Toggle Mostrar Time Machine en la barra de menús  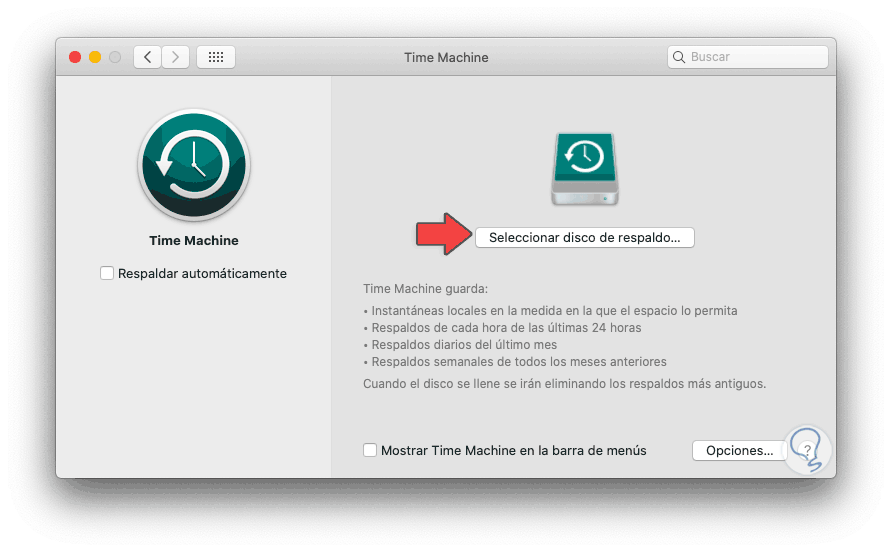pos(370,450)
